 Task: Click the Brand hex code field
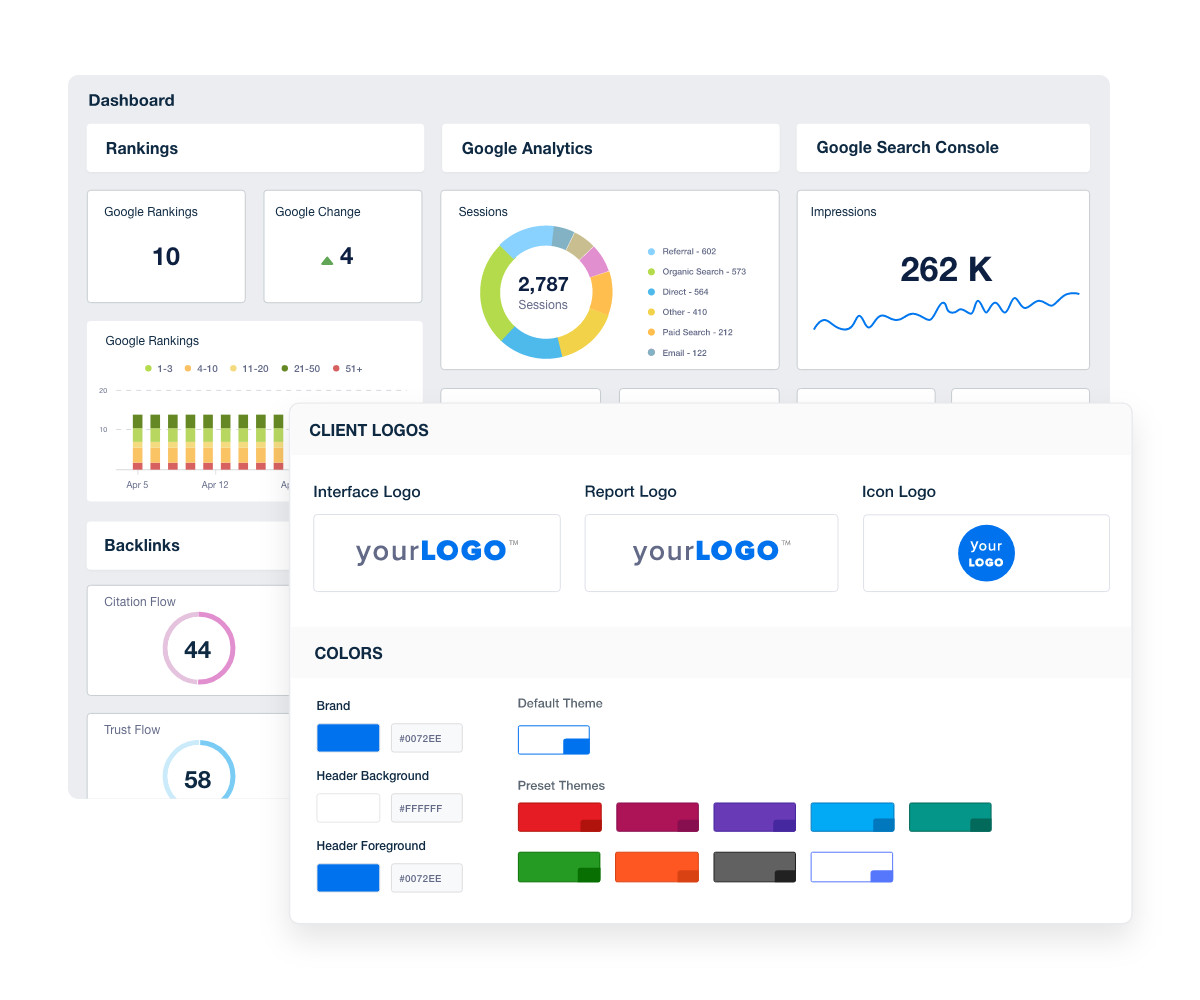[427, 738]
